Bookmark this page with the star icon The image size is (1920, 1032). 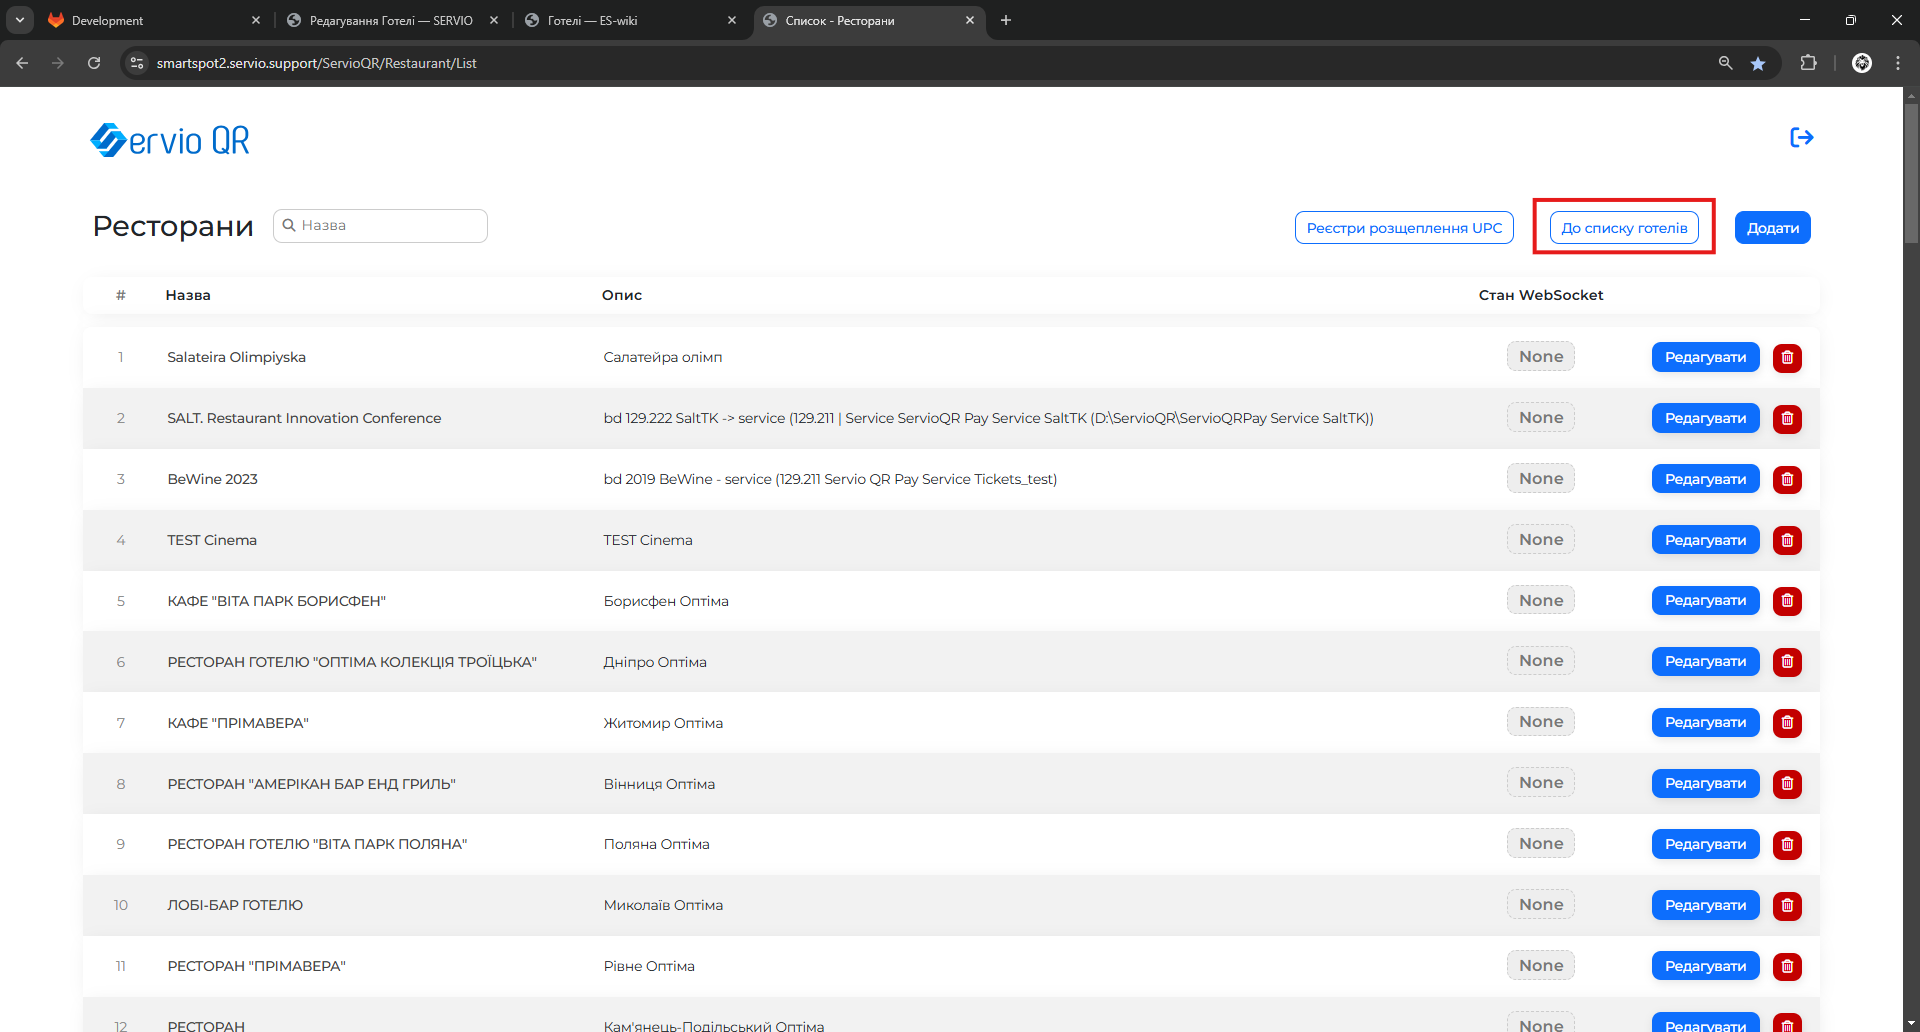(1758, 63)
